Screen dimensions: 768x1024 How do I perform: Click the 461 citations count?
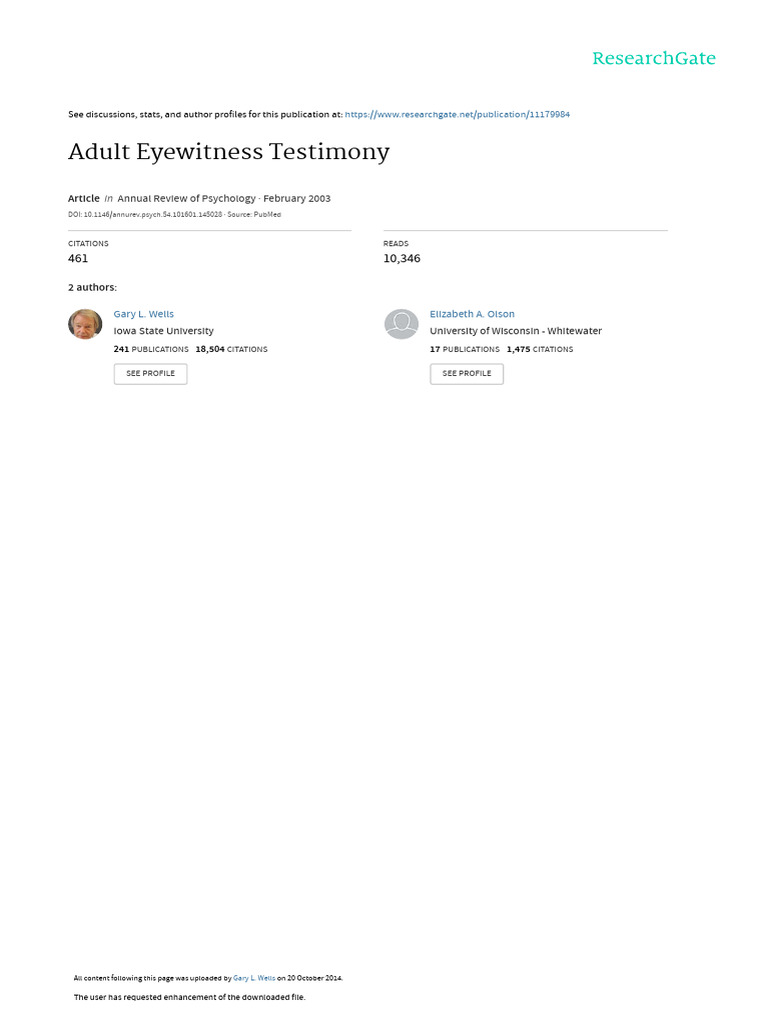tap(78, 258)
